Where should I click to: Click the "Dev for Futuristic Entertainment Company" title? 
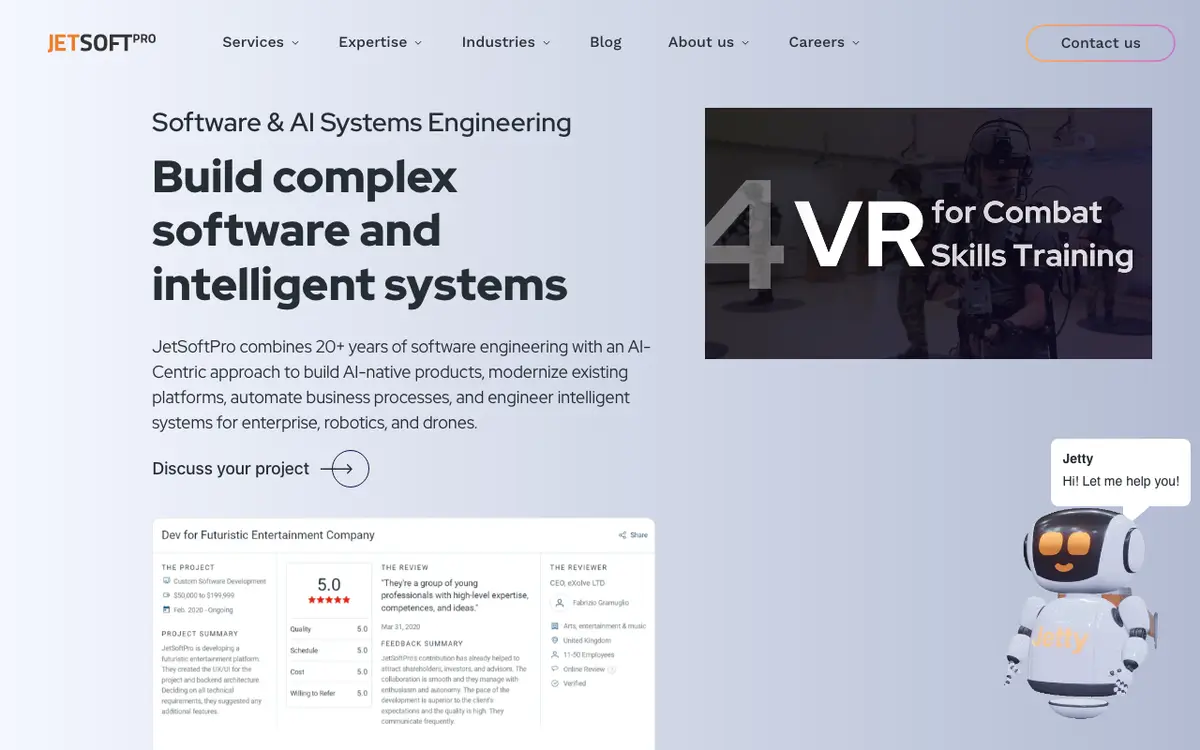coord(268,535)
